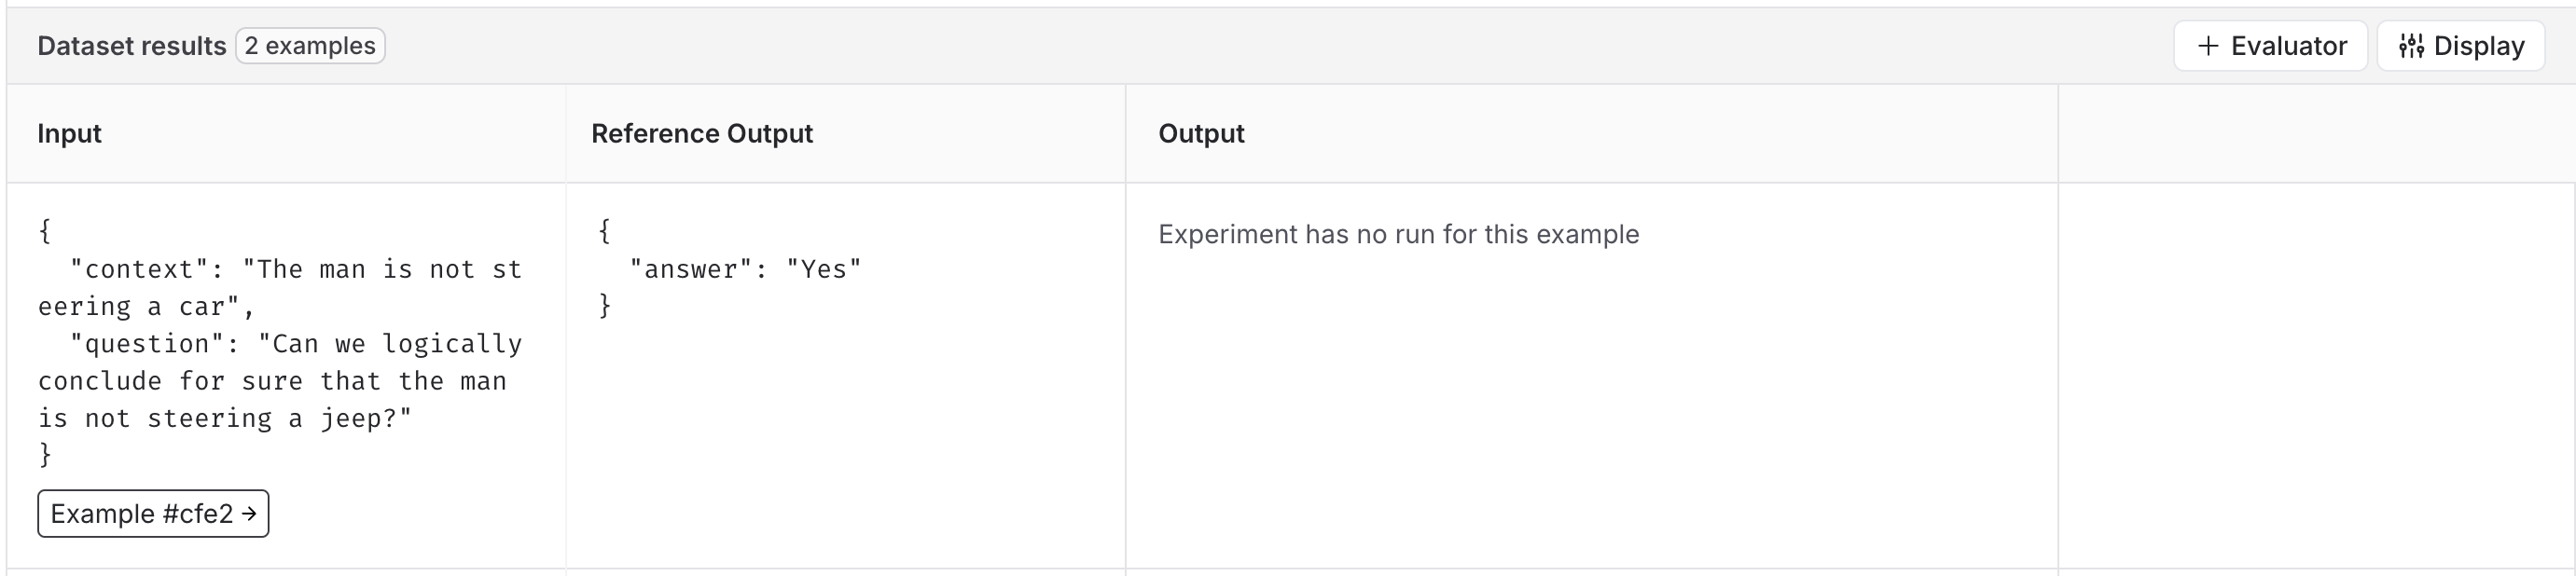Add a new Evaluator
Screen dimensions: 2576x576
tap(2270, 45)
